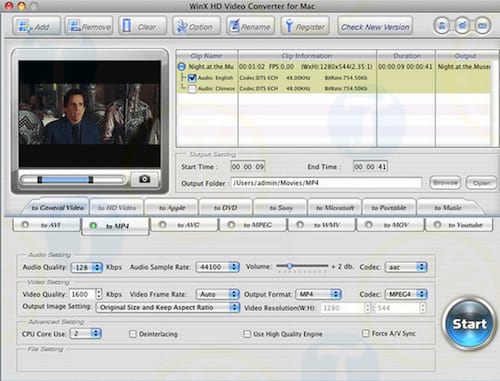Open the Register dialog
Viewport: 500px width, 381px height.
[x=305, y=26]
